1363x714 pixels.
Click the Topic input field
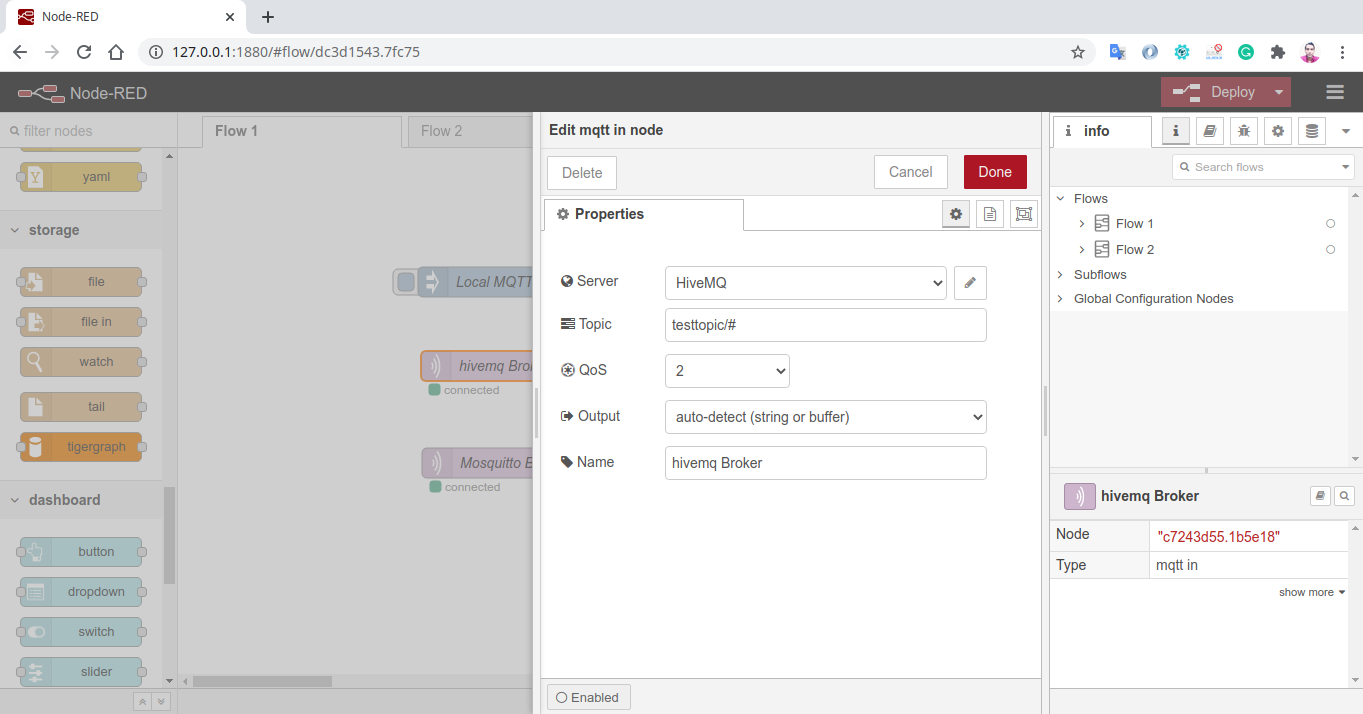pos(825,325)
